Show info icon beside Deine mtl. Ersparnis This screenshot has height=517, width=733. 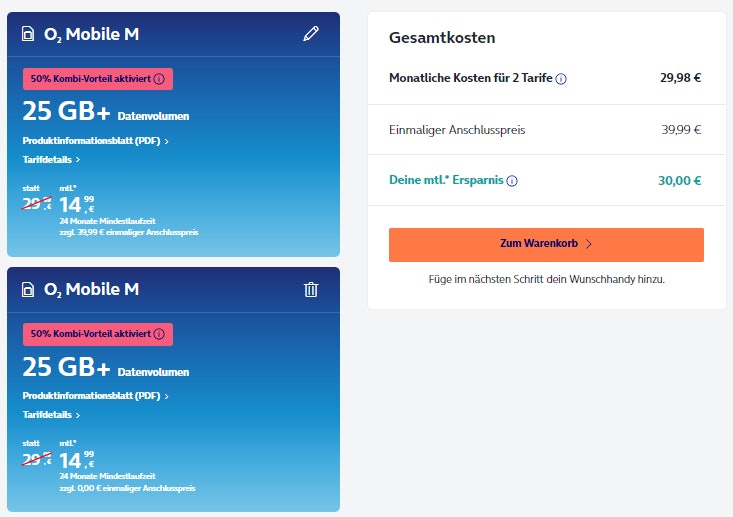click(512, 182)
